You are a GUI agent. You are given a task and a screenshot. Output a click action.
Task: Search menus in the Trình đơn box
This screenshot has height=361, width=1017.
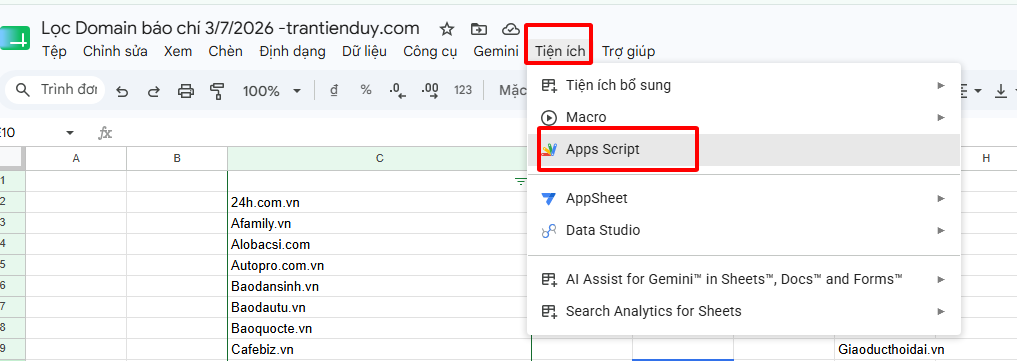click(55, 89)
